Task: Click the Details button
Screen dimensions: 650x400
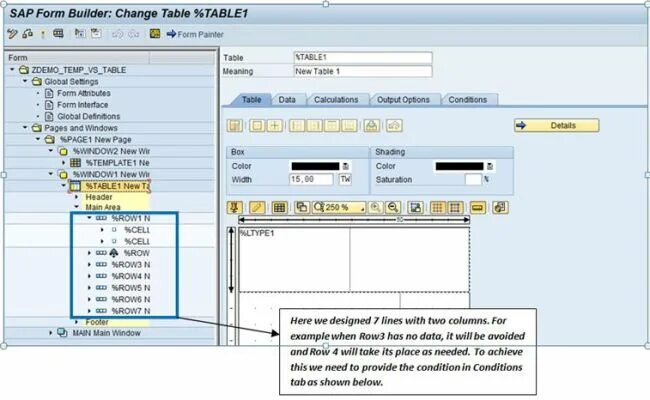Action: (557, 126)
